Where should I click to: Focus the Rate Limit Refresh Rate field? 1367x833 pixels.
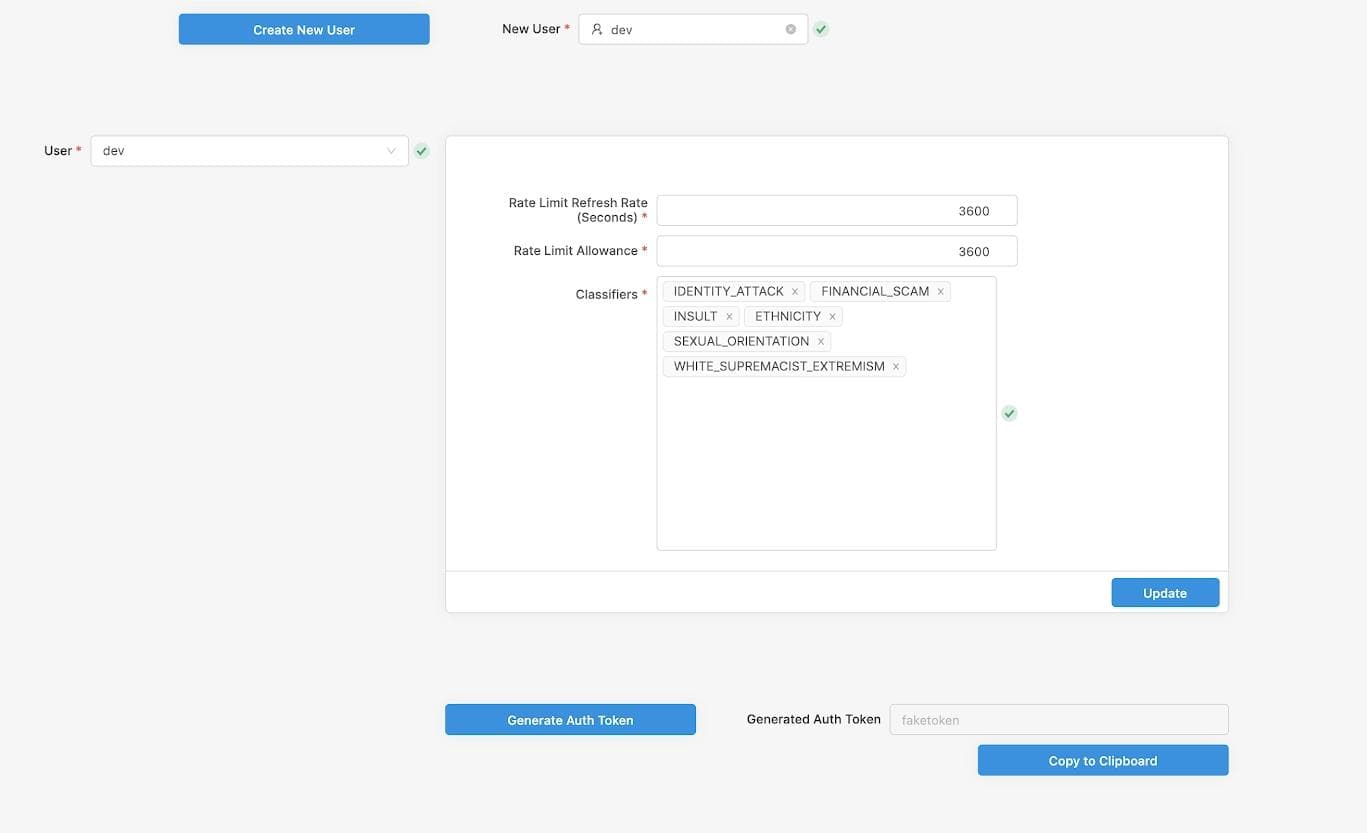[x=836, y=211]
